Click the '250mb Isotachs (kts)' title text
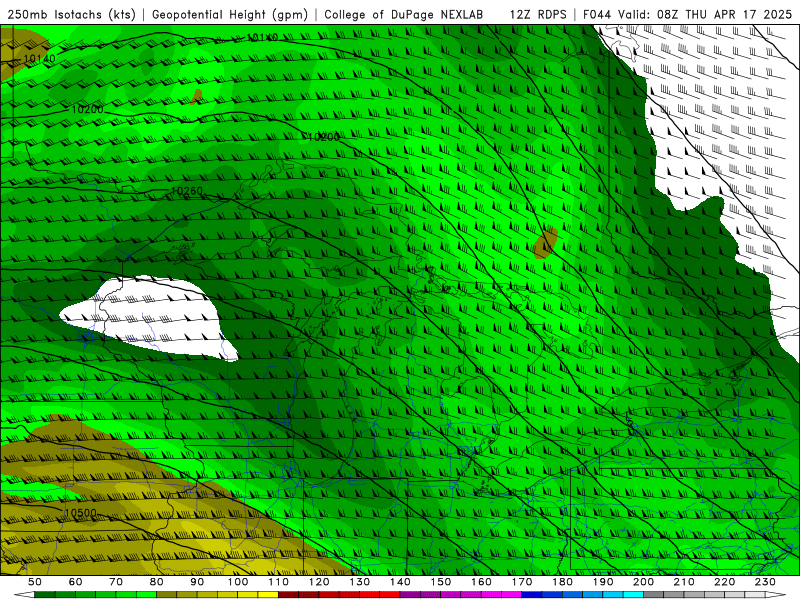This screenshot has width=800, height=600. (x=72, y=14)
